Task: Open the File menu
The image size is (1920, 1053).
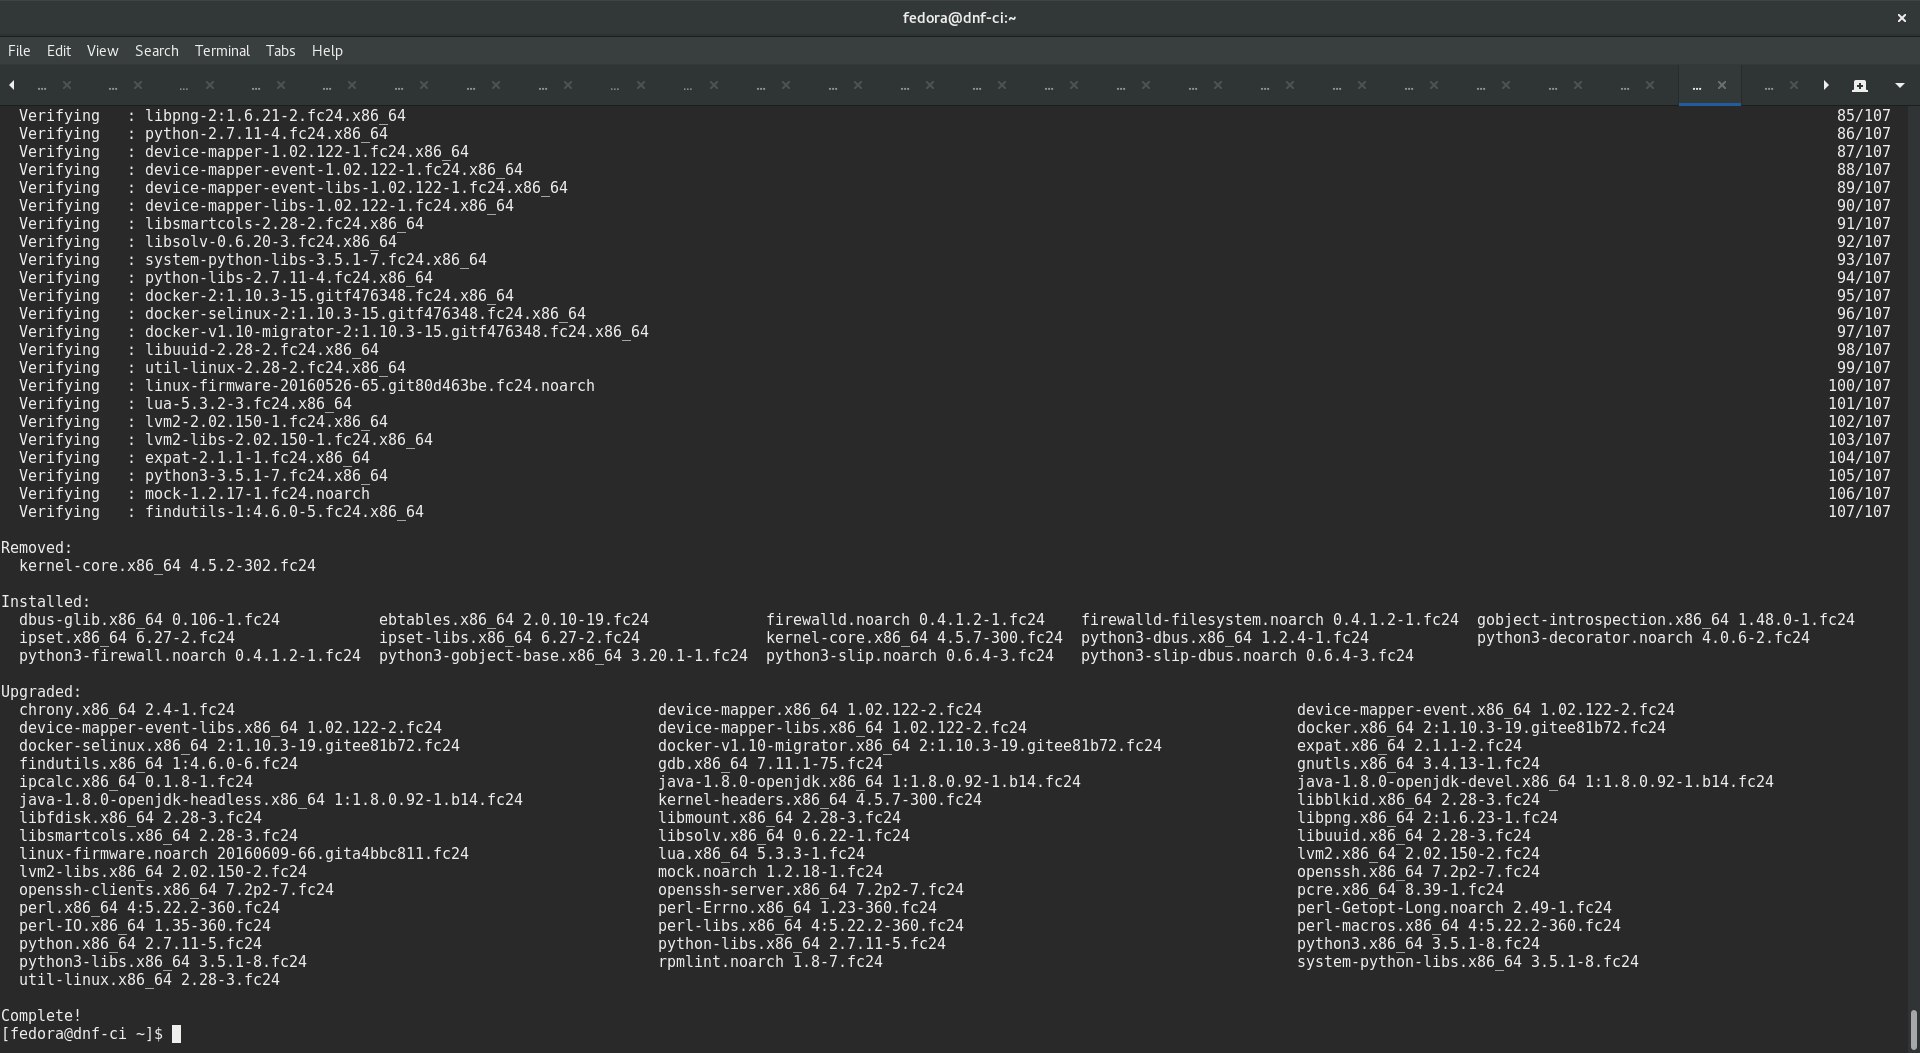Action: [x=19, y=51]
